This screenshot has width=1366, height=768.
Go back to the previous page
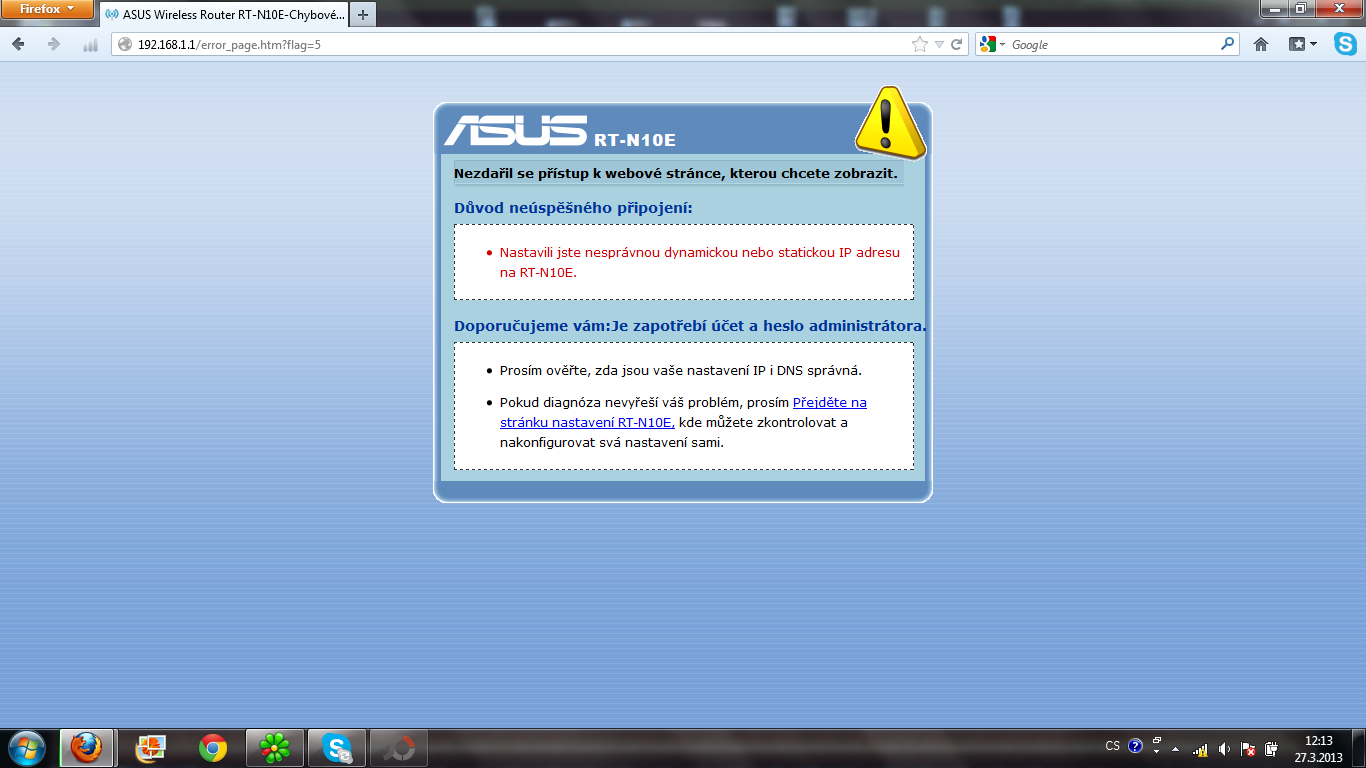point(19,45)
